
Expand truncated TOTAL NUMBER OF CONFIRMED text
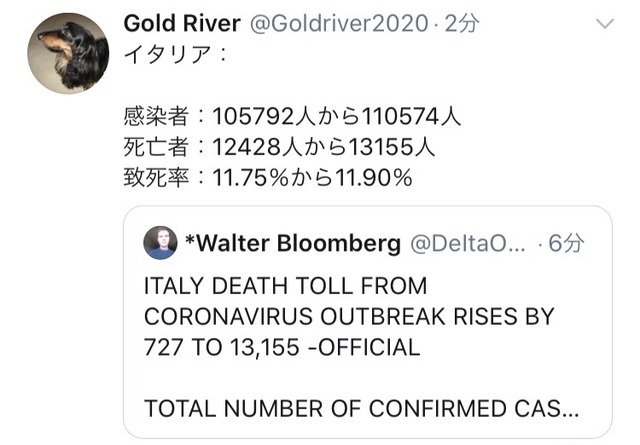364,409
